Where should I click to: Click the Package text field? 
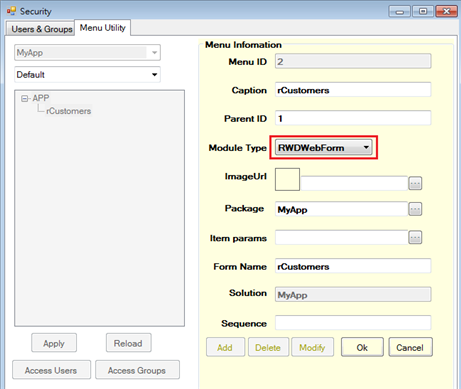click(341, 209)
